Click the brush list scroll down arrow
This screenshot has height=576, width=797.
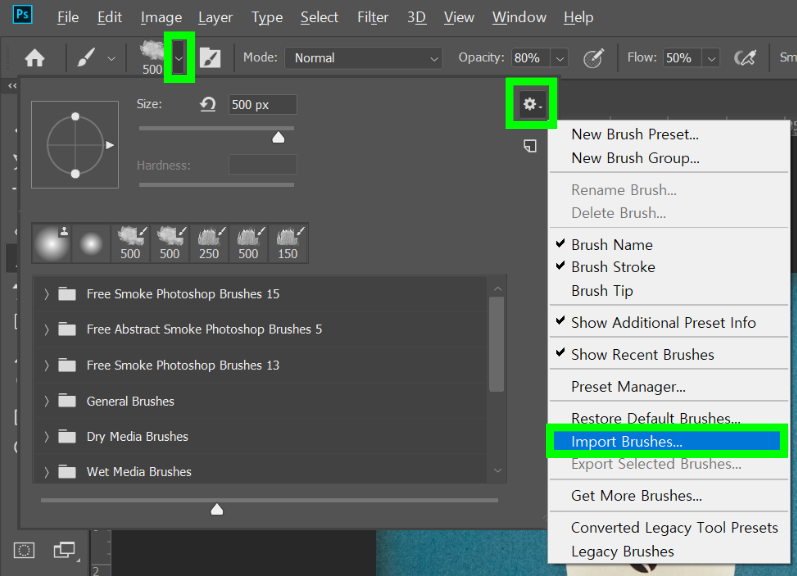[497, 471]
